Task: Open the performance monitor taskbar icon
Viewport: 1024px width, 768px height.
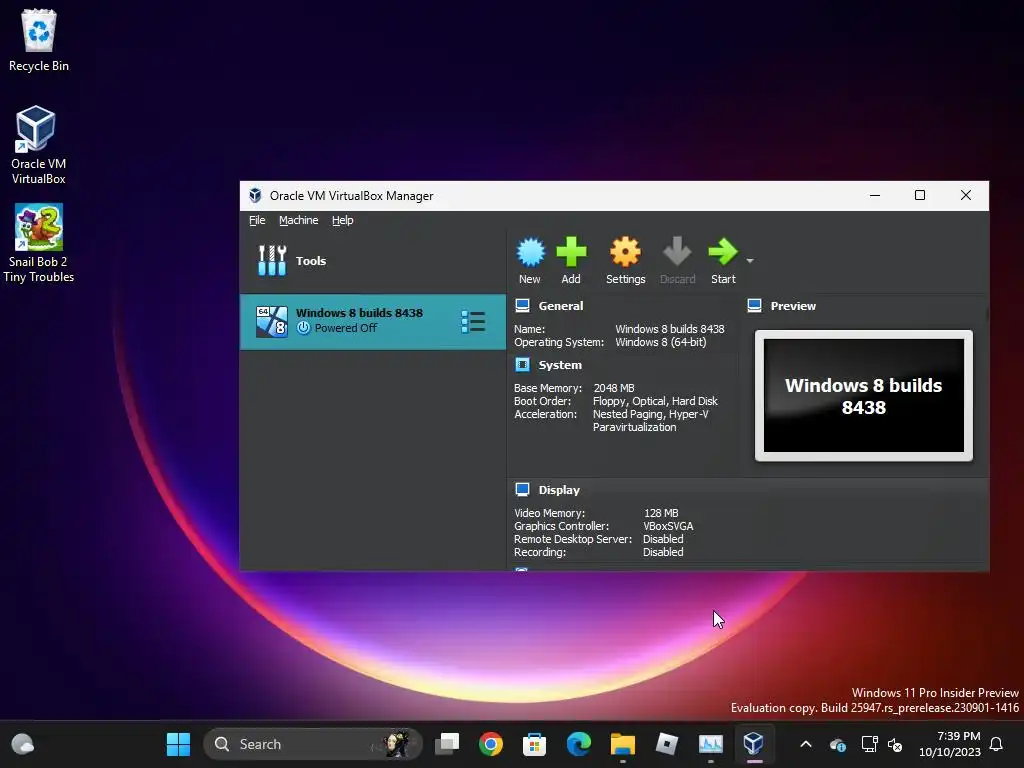Action: coord(711,744)
